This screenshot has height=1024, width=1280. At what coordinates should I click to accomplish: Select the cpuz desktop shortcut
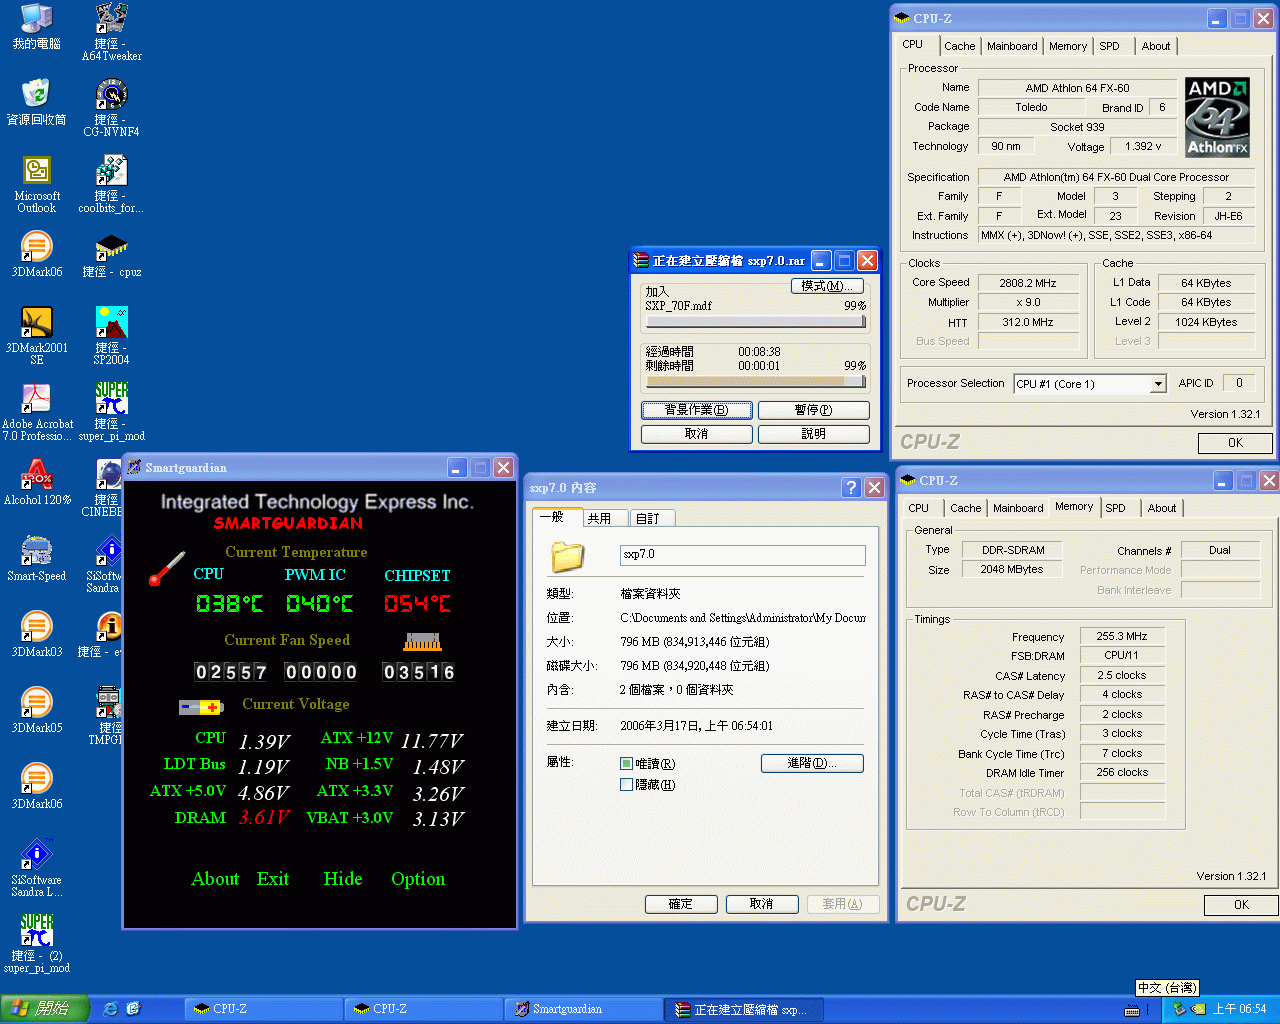click(x=111, y=255)
